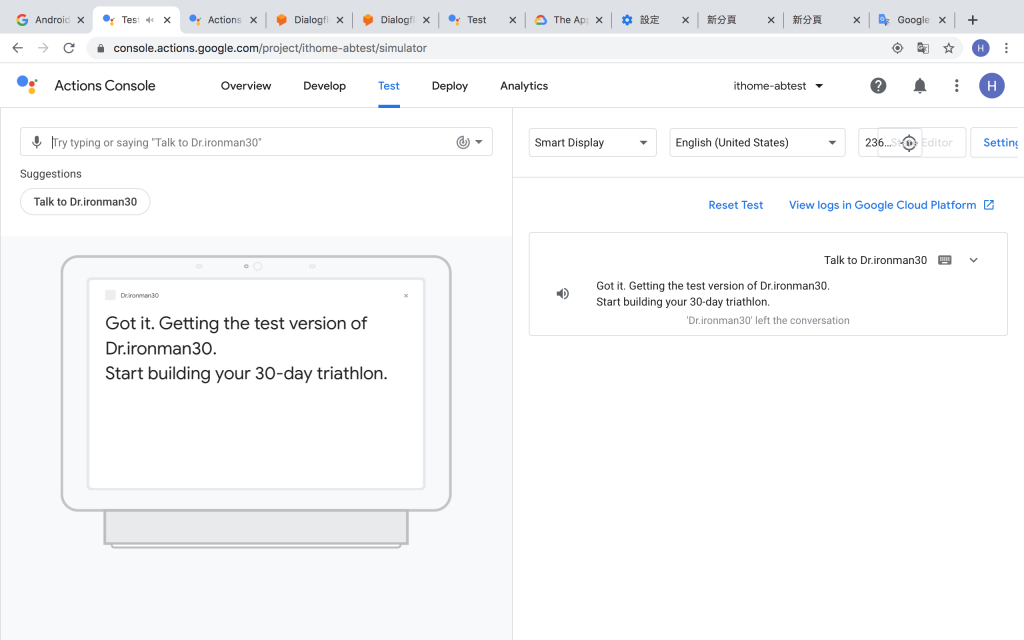Close the Android browser tab
Screen dimensions: 1024x640
click(x=80, y=20)
